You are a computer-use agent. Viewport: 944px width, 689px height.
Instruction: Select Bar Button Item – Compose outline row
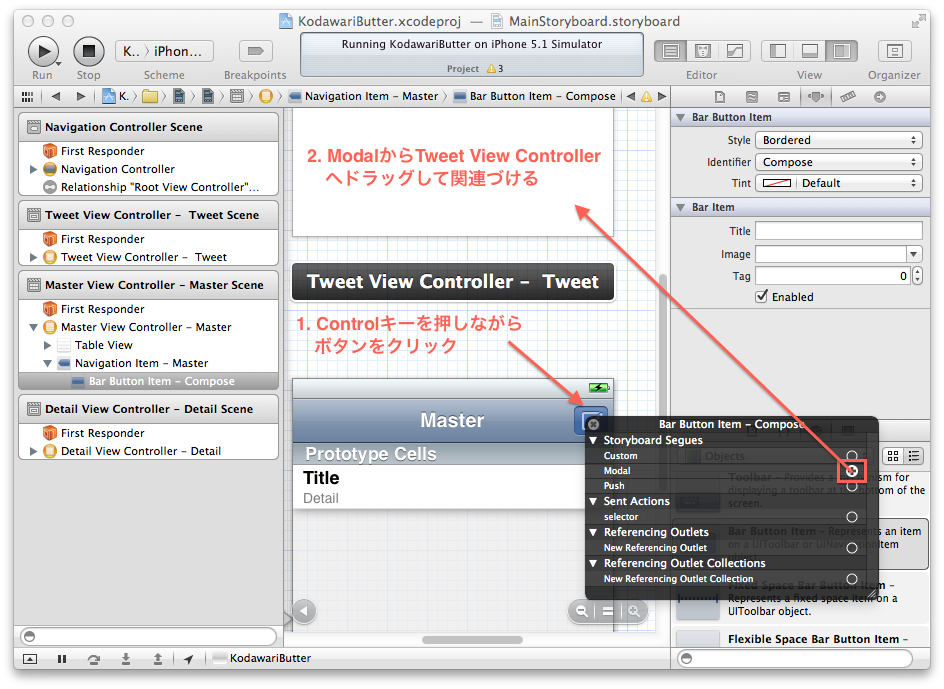(149, 381)
